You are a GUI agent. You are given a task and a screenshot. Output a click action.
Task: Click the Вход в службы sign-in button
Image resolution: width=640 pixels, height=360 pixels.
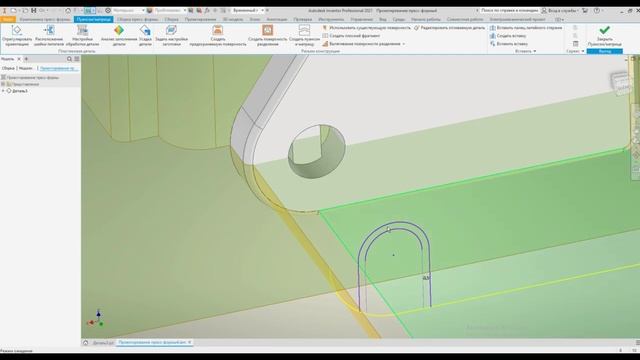(560, 10)
